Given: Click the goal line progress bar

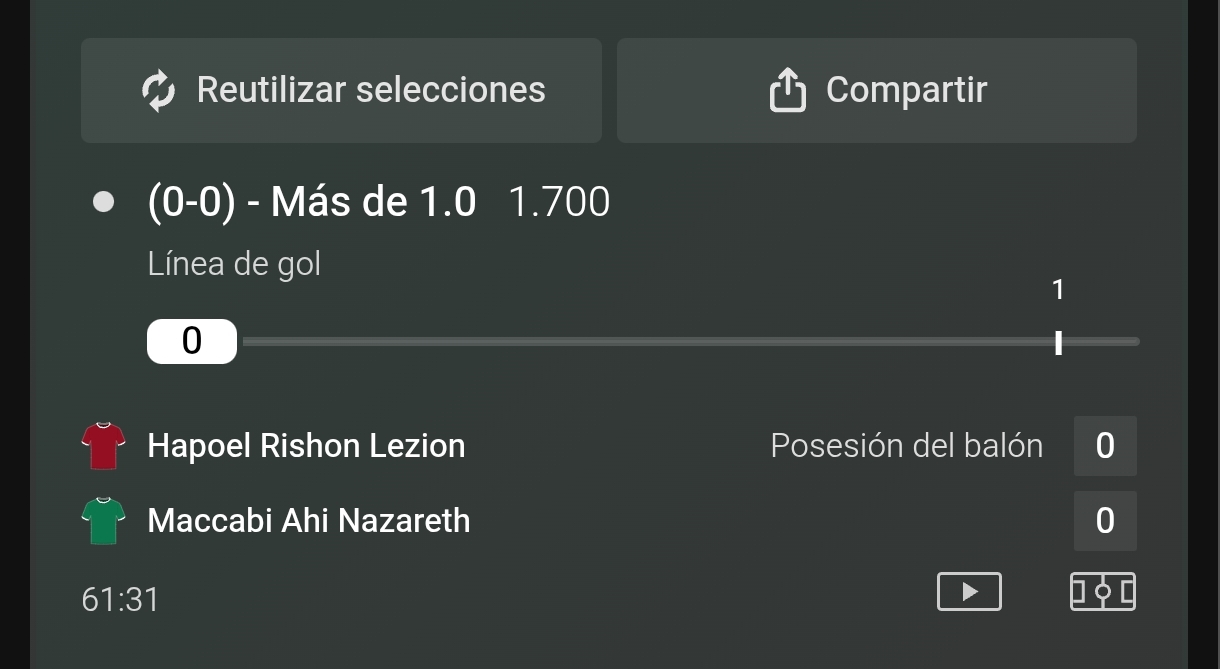Looking at the screenshot, I should pos(690,342).
